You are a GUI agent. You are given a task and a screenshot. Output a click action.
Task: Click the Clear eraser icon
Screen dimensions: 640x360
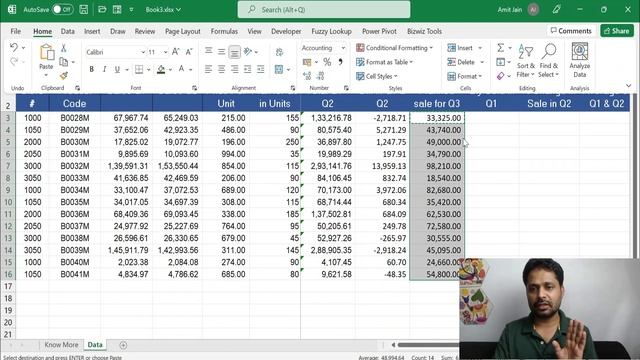[500, 76]
